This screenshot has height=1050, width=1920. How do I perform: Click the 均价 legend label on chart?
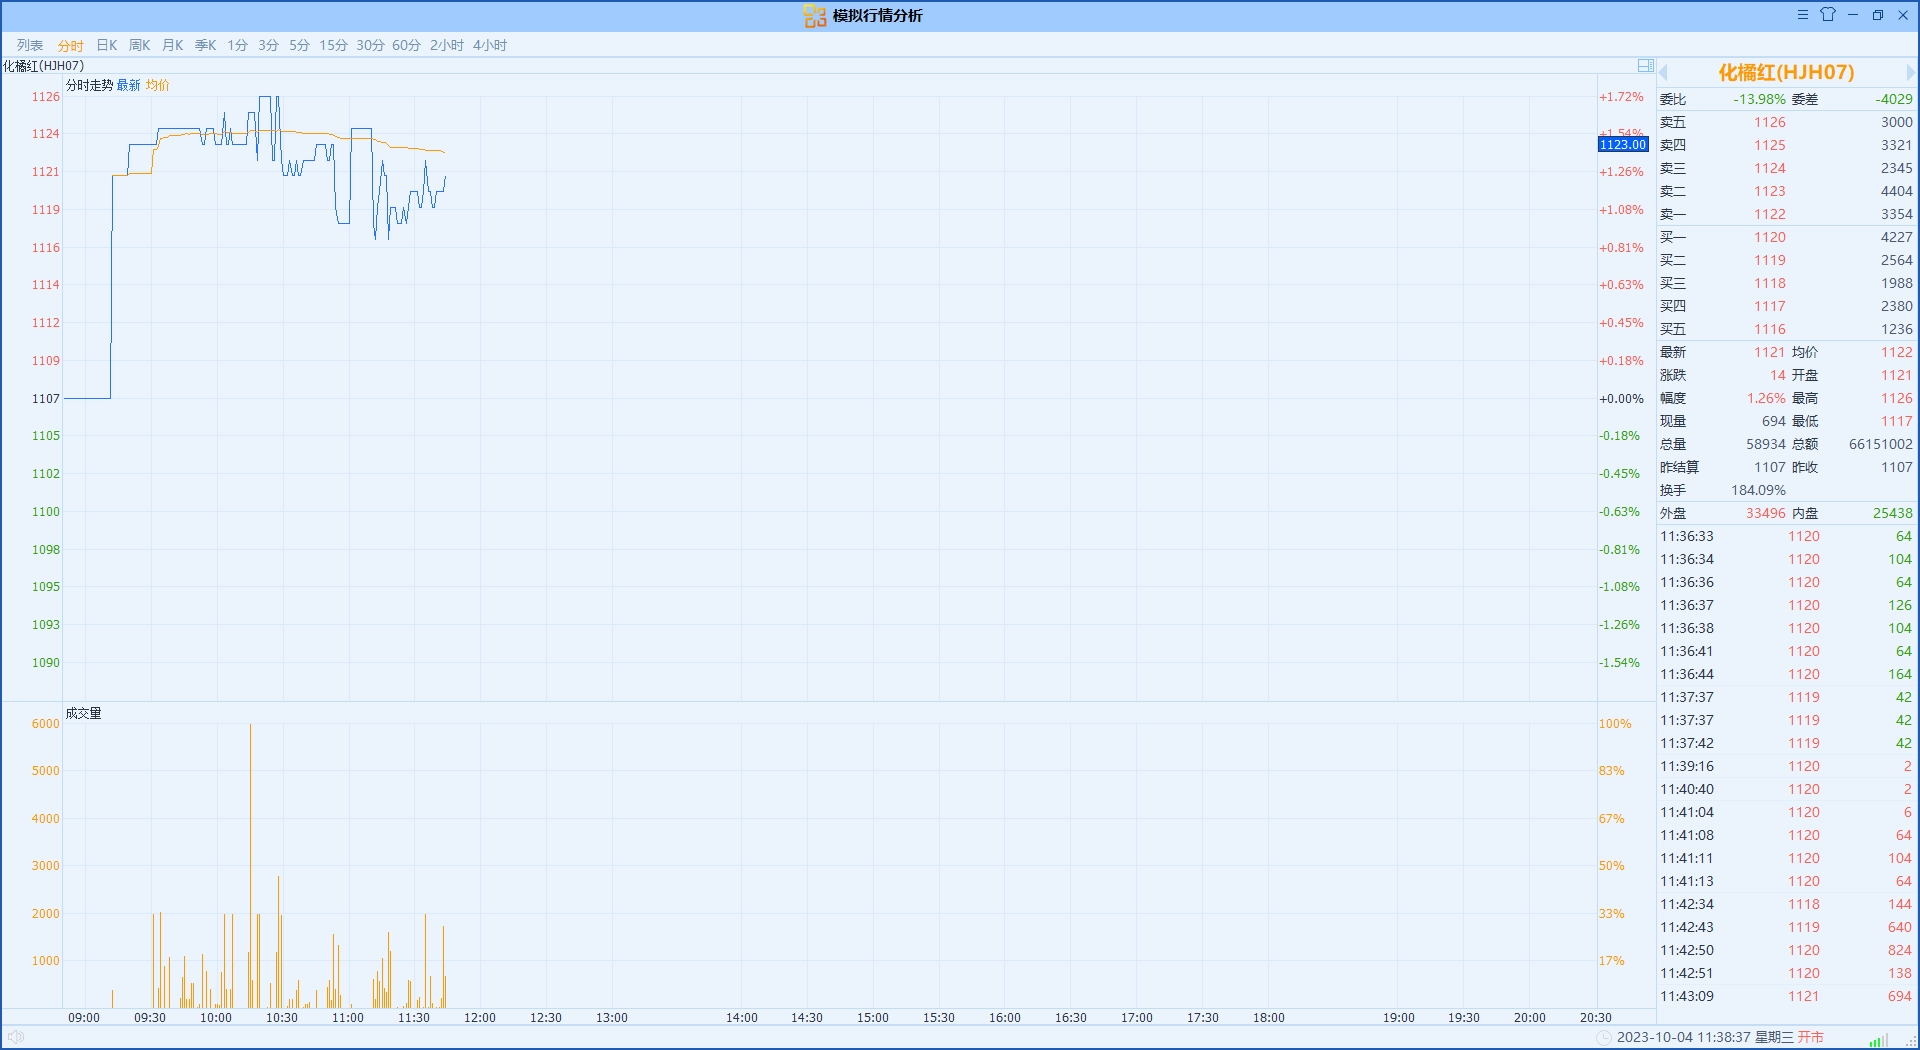[158, 85]
